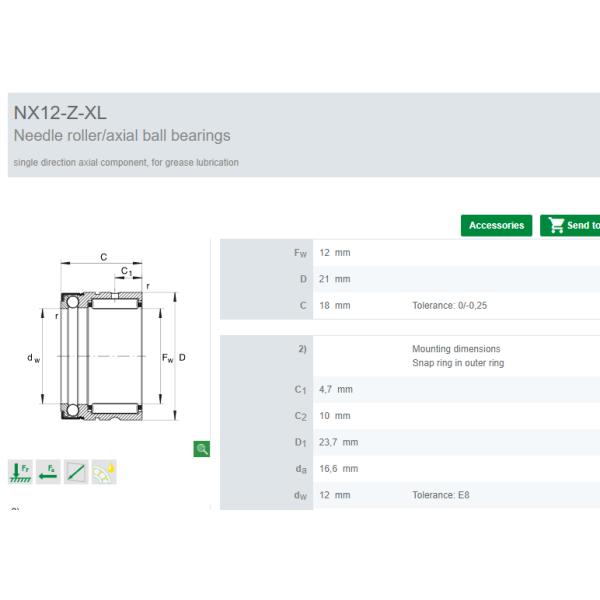Click the NX12-Z-XL product title
This screenshot has width=600, height=600.
pos(60,112)
